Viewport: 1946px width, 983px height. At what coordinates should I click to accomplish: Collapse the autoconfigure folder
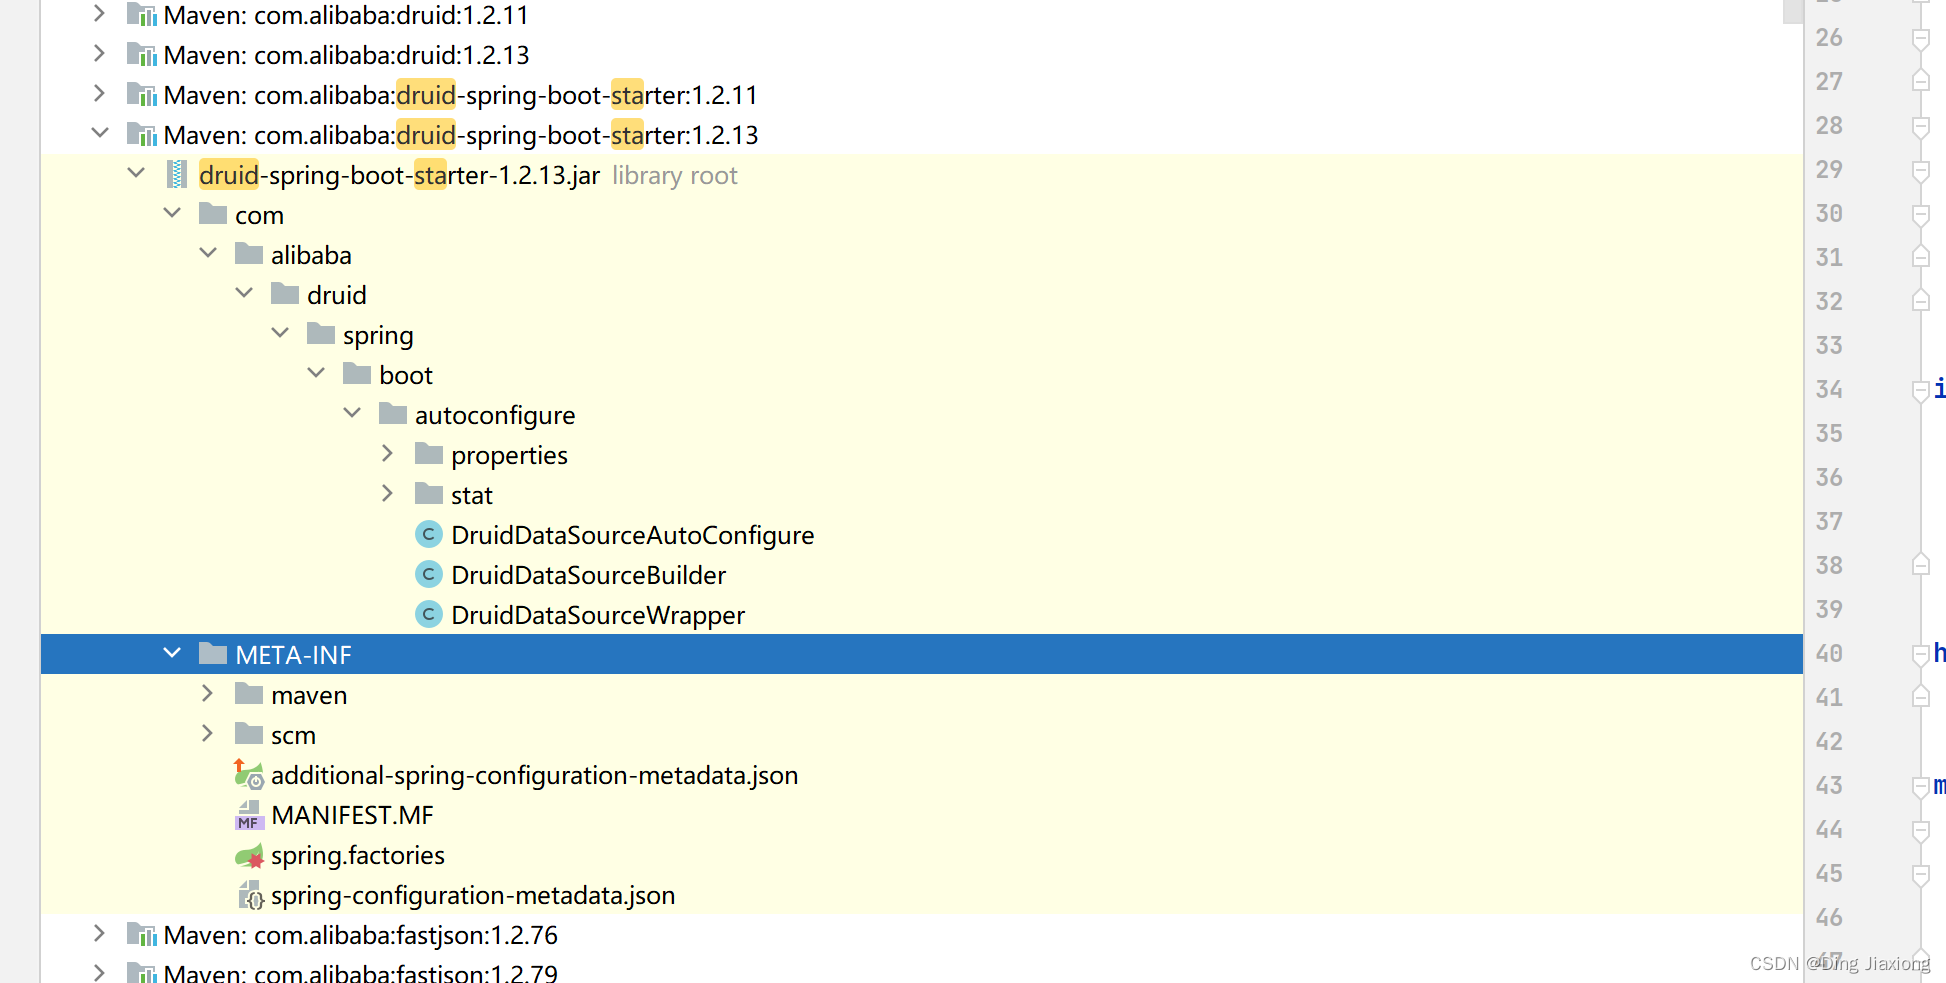[352, 414]
